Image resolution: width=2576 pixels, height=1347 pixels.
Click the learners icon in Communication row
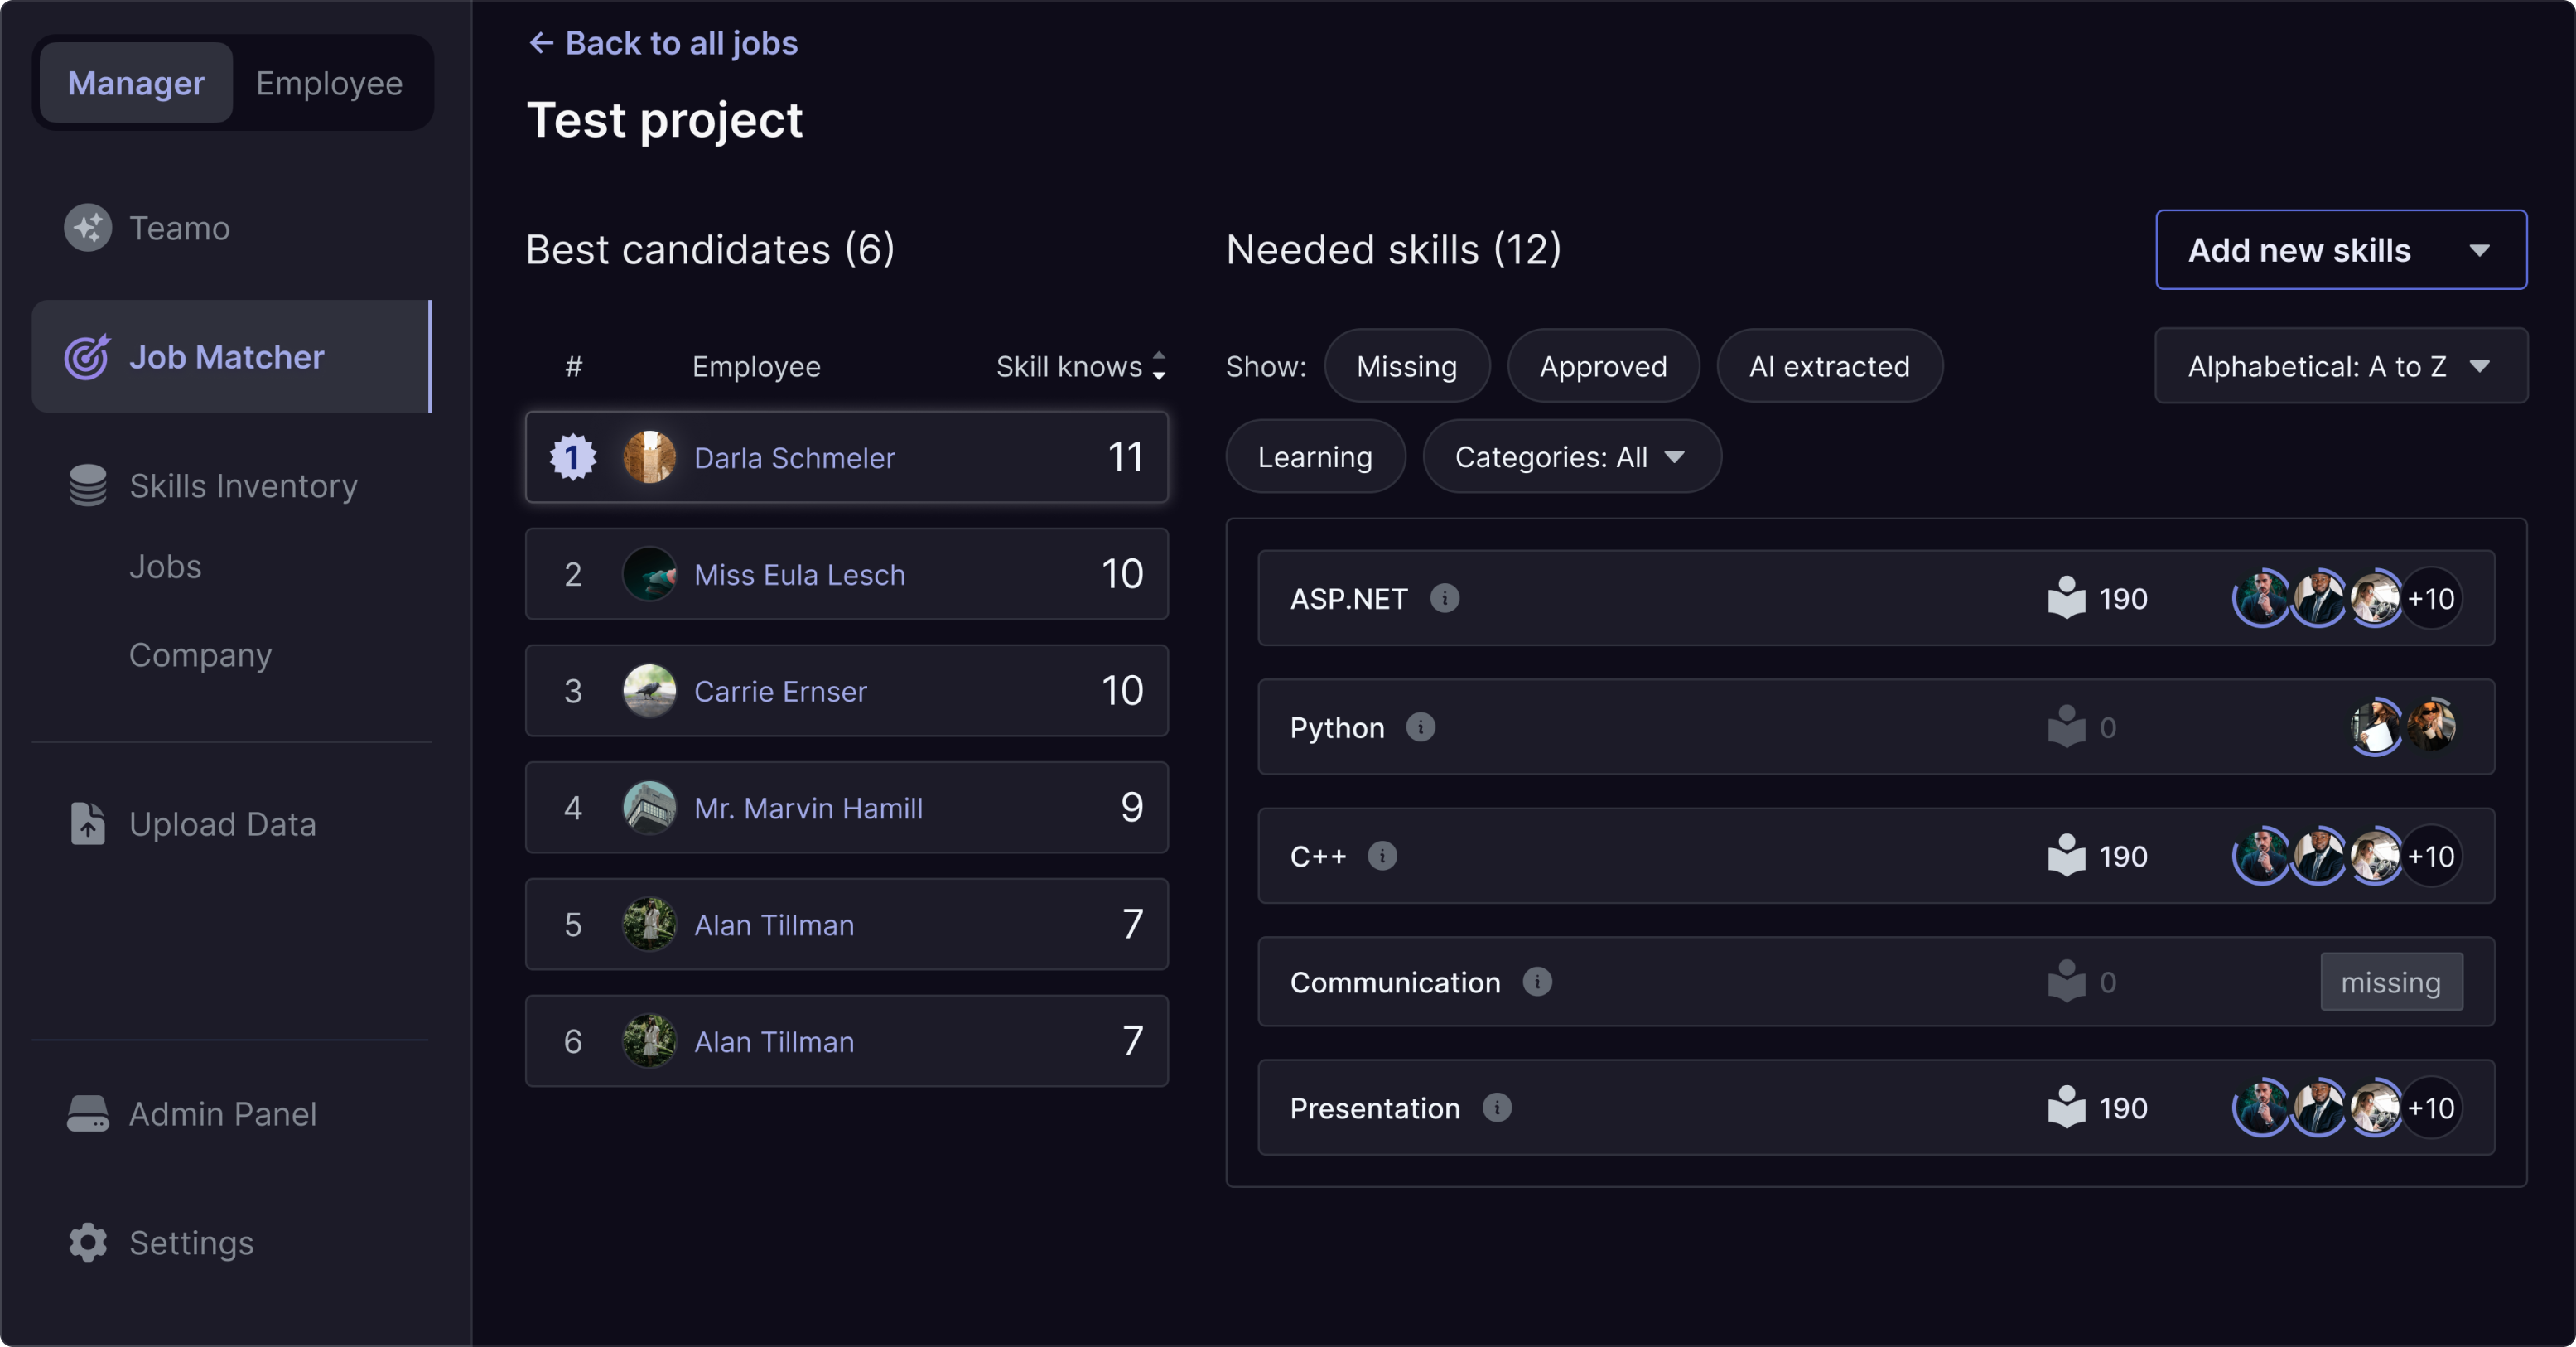(2066, 982)
